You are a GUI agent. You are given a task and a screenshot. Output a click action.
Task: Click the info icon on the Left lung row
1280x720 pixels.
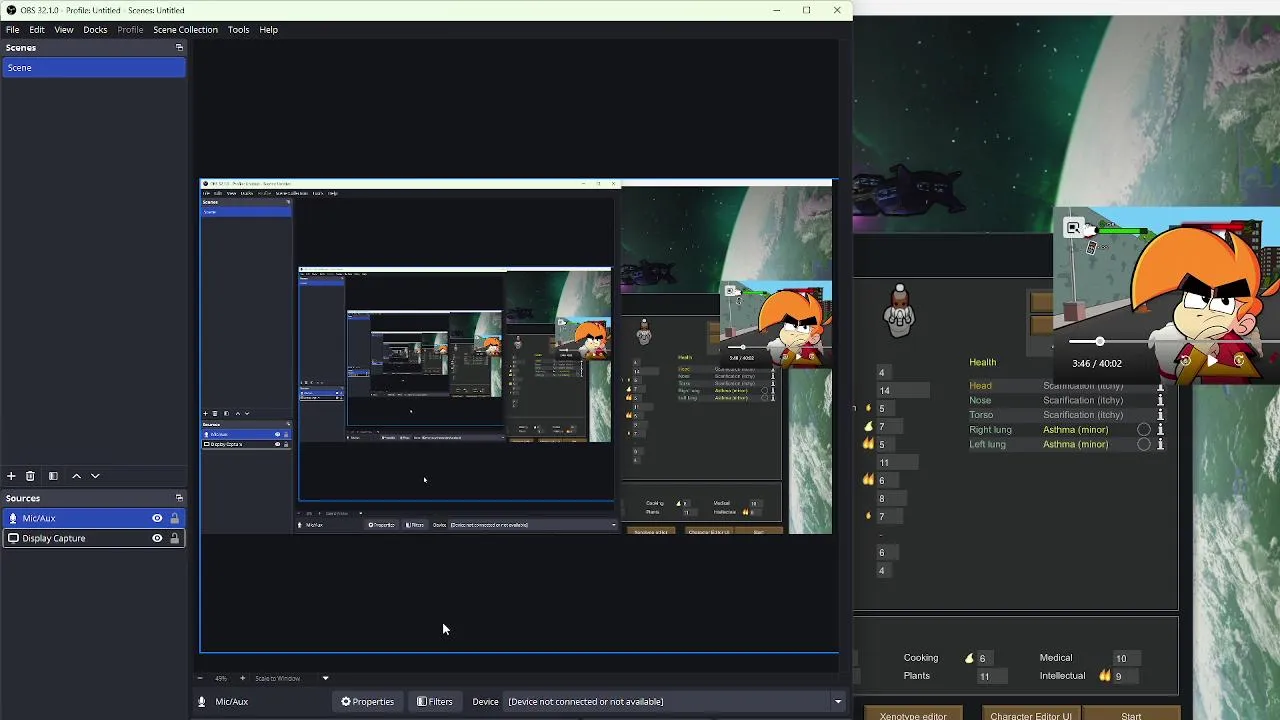pos(1160,444)
